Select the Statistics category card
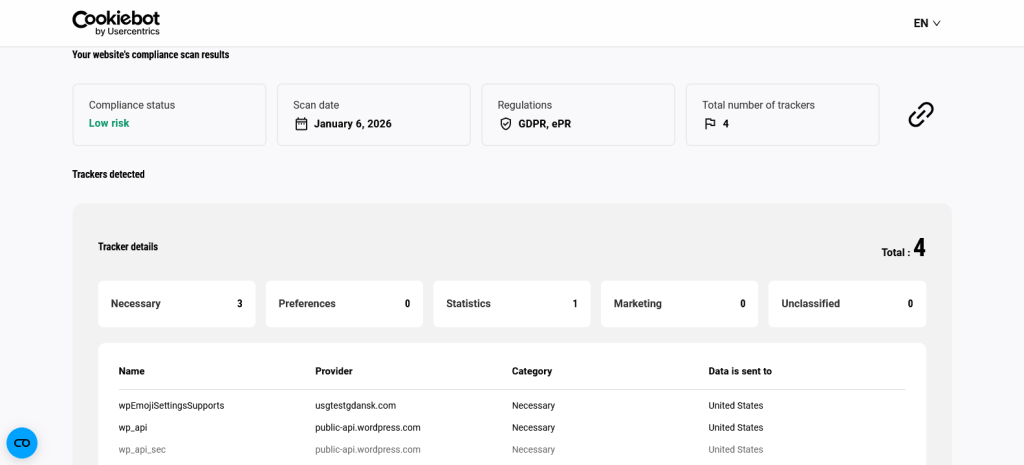 point(511,304)
